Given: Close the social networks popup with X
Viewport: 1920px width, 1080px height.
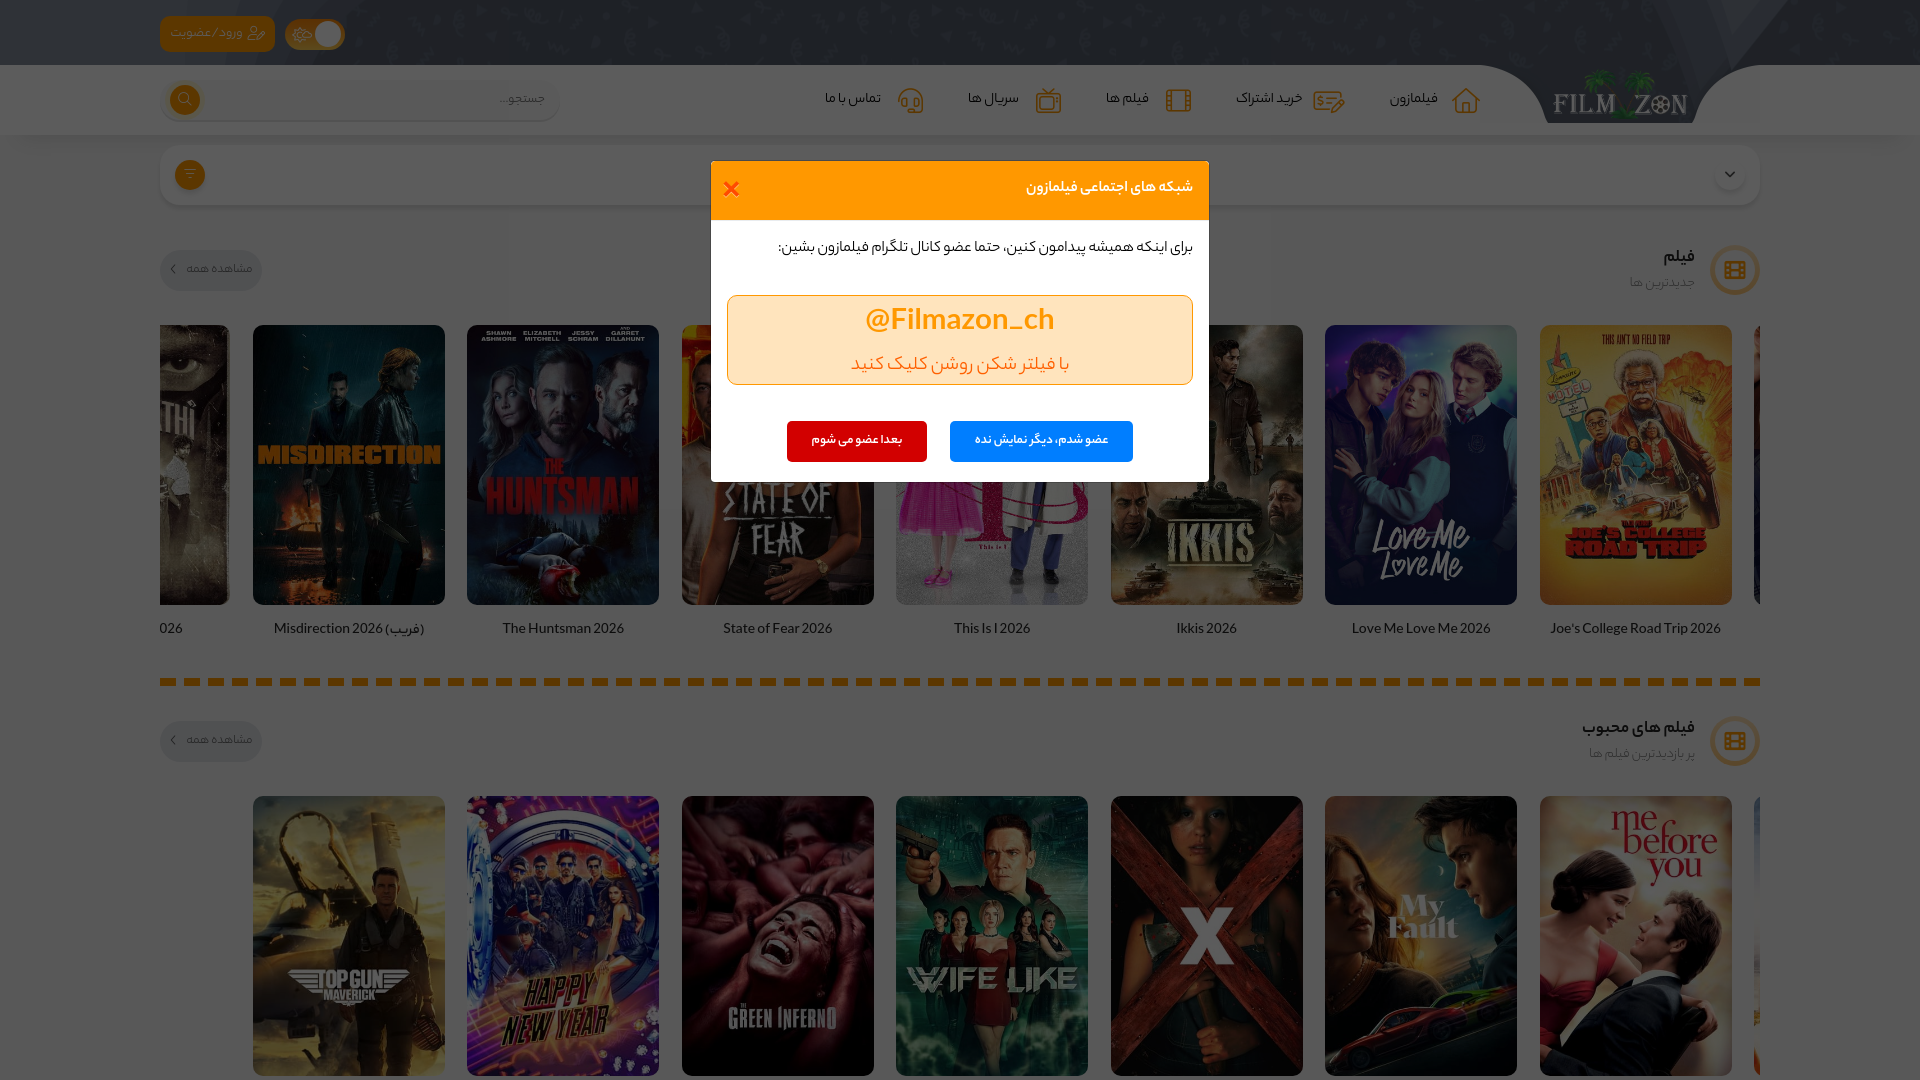Looking at the screenshot, I should [x=731, y=189].
